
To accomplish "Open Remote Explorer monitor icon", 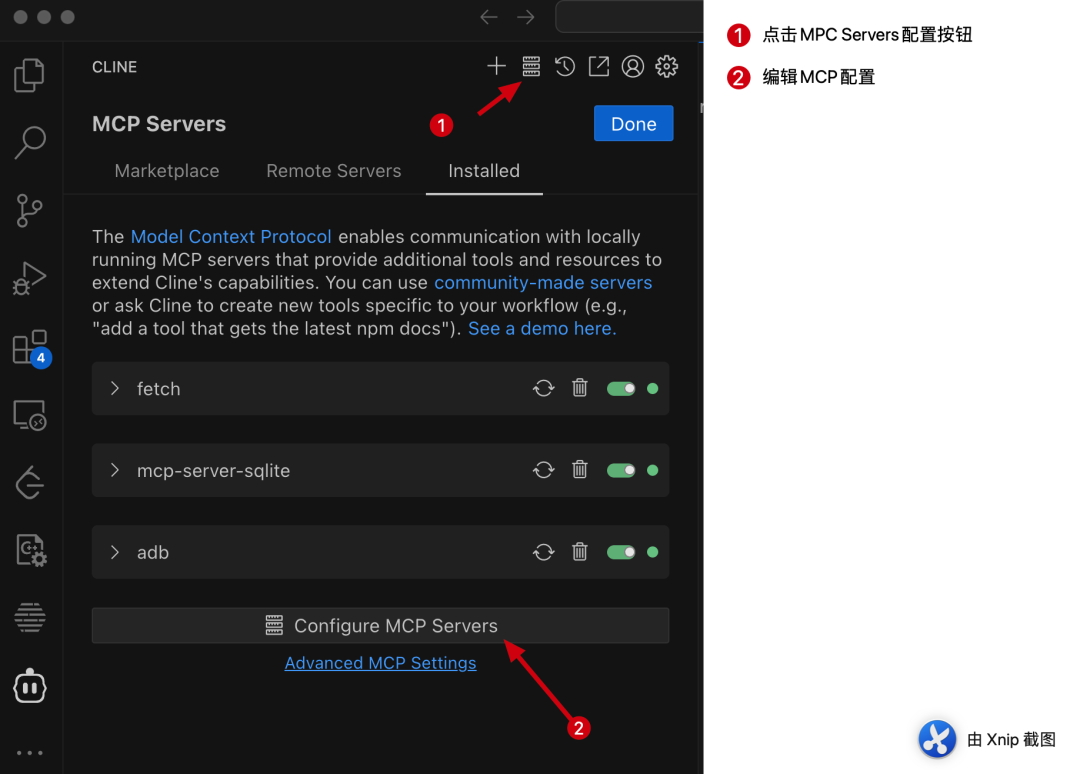I will (30, 416).
